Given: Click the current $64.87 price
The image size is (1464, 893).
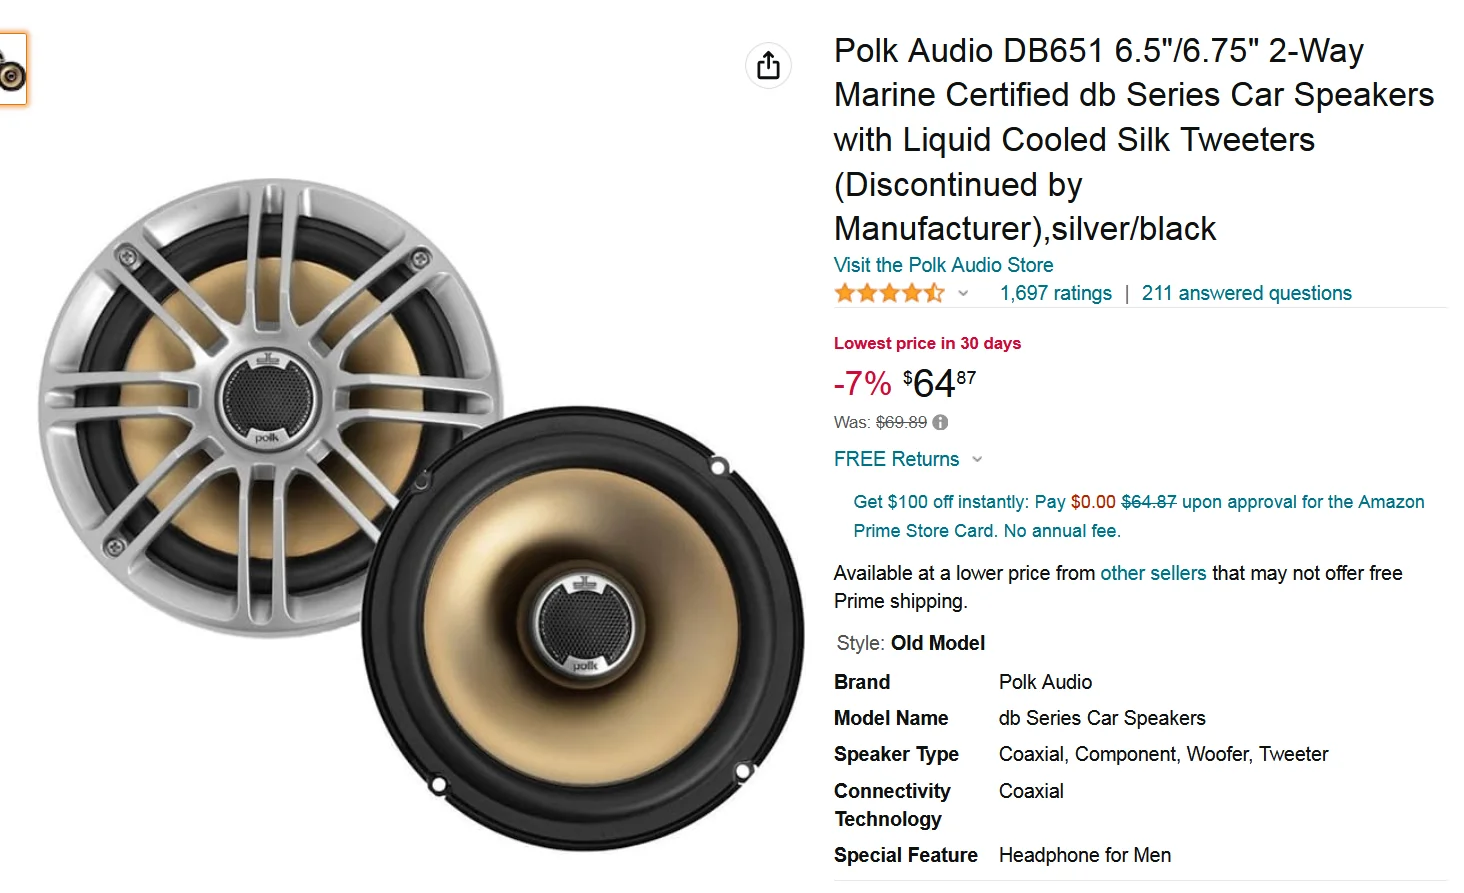Looking at the screenshot, I should point(938,383).
